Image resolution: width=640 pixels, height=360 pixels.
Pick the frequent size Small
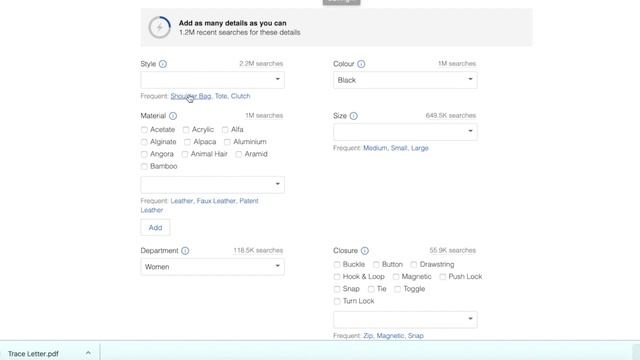[x=399, y=148]
